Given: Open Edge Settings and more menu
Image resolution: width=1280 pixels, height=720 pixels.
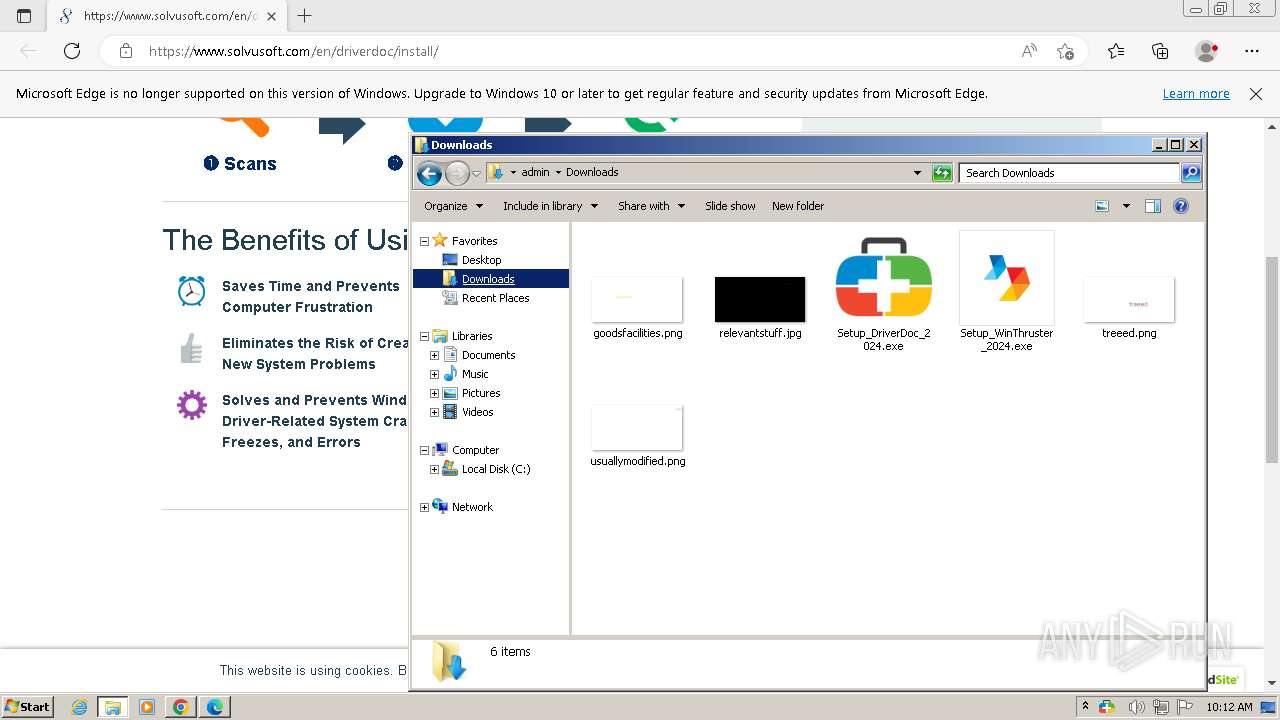Looking at the screenshot, I should click(1252, 51).
